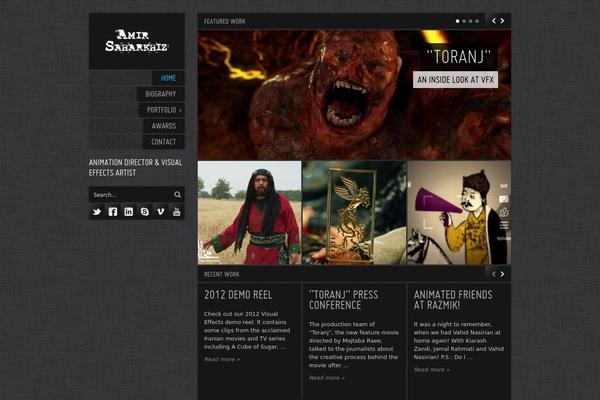
Task: Click the 'Recent Work' section label
Action: pyautogui.click(x=222, y=274)
